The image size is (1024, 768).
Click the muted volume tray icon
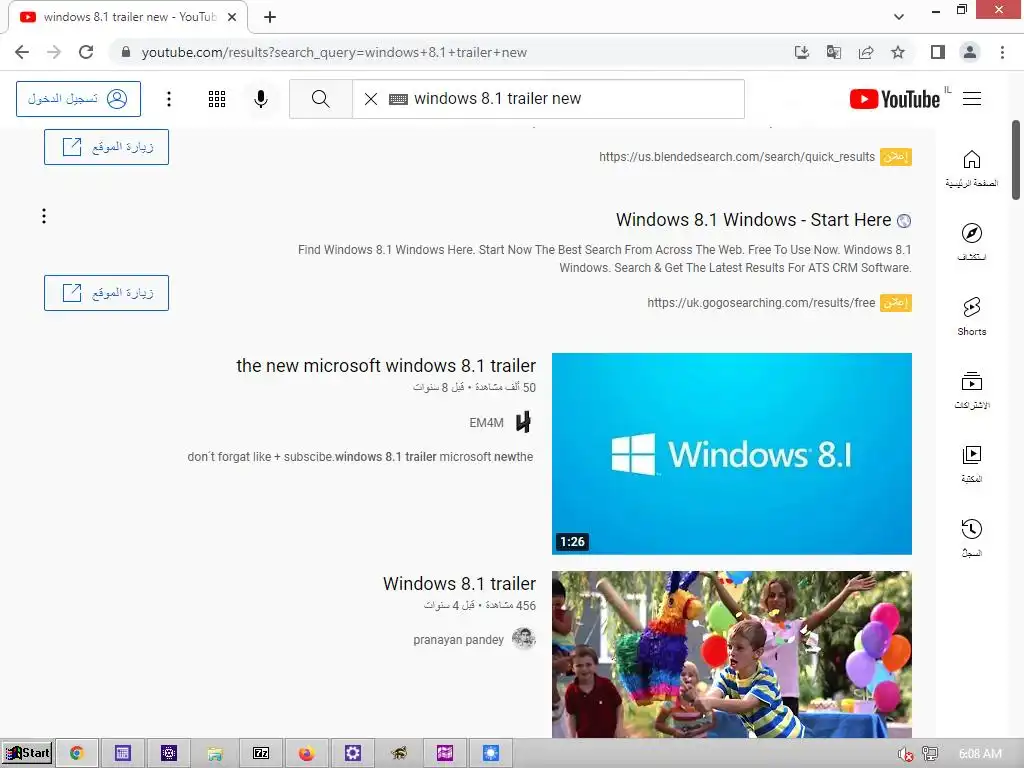coord(905,754)
